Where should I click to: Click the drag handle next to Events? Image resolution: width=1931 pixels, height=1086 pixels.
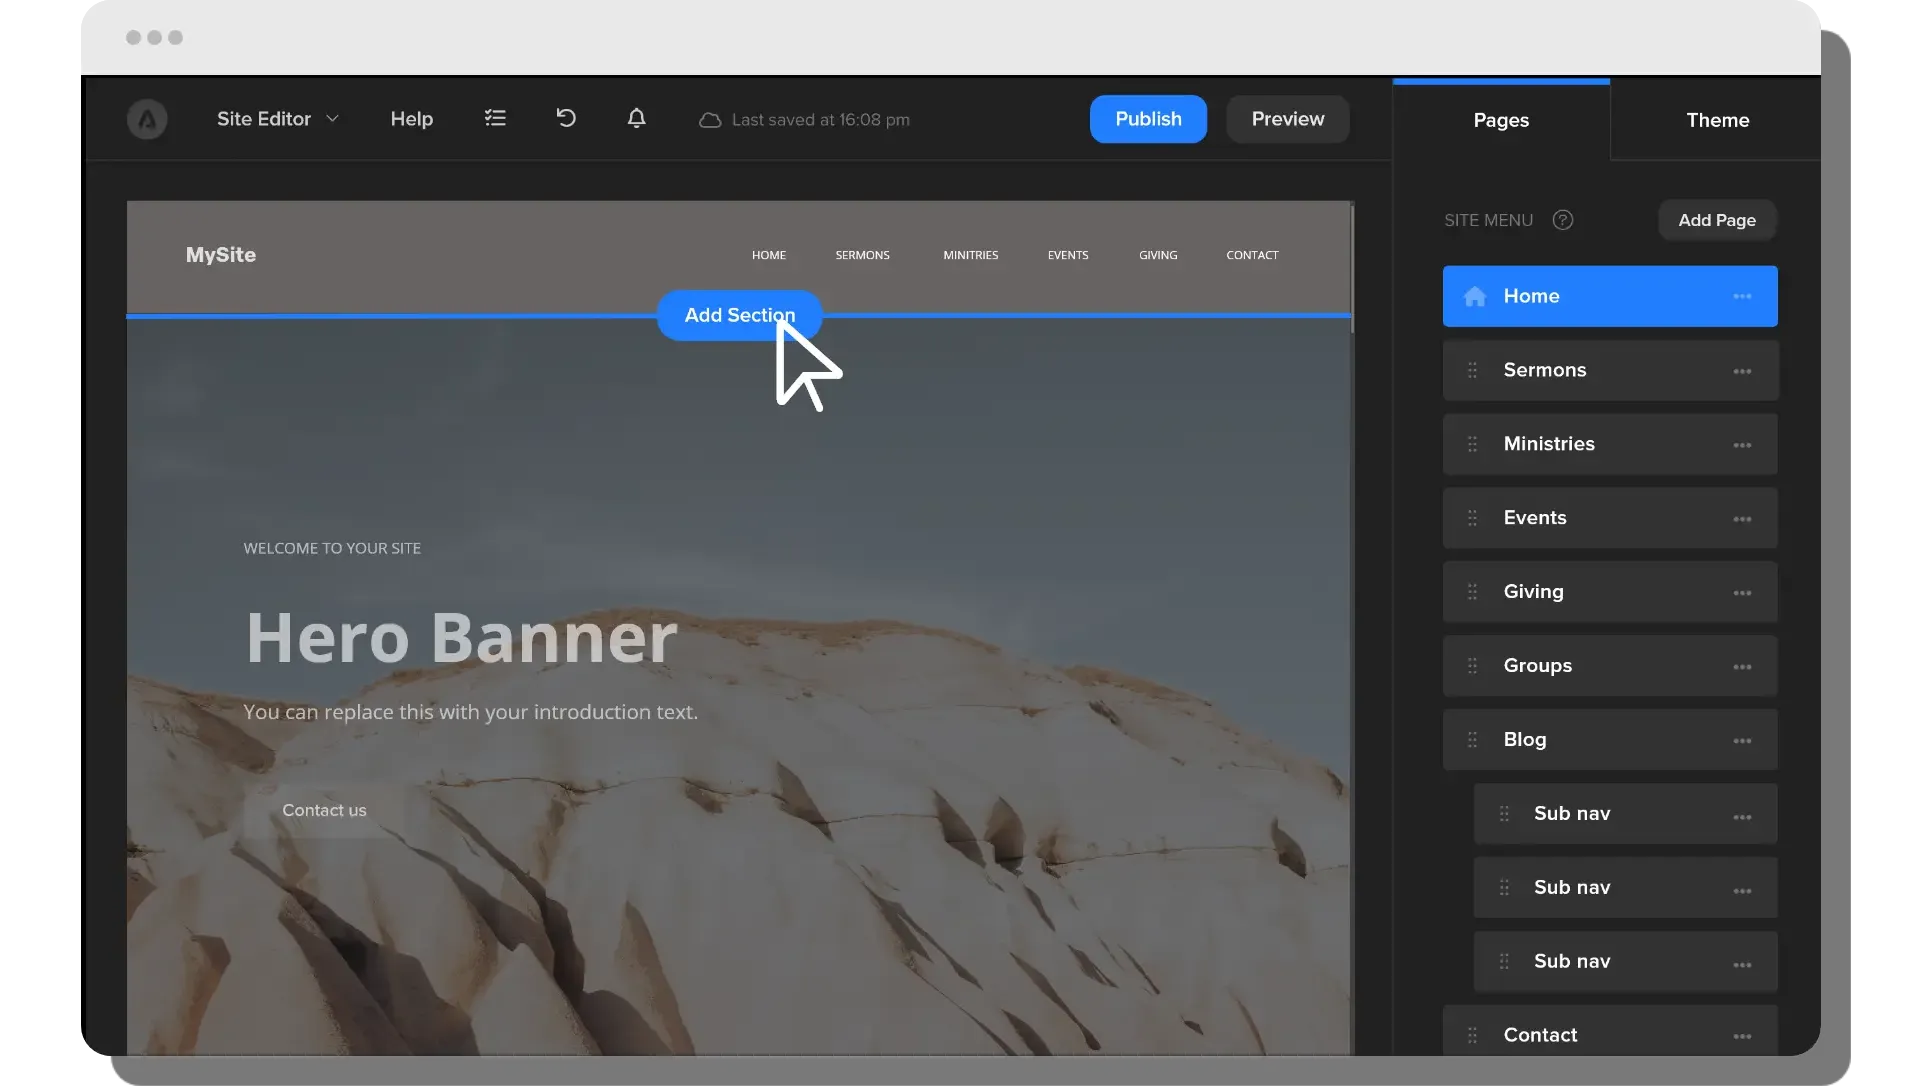point(1472,518)
